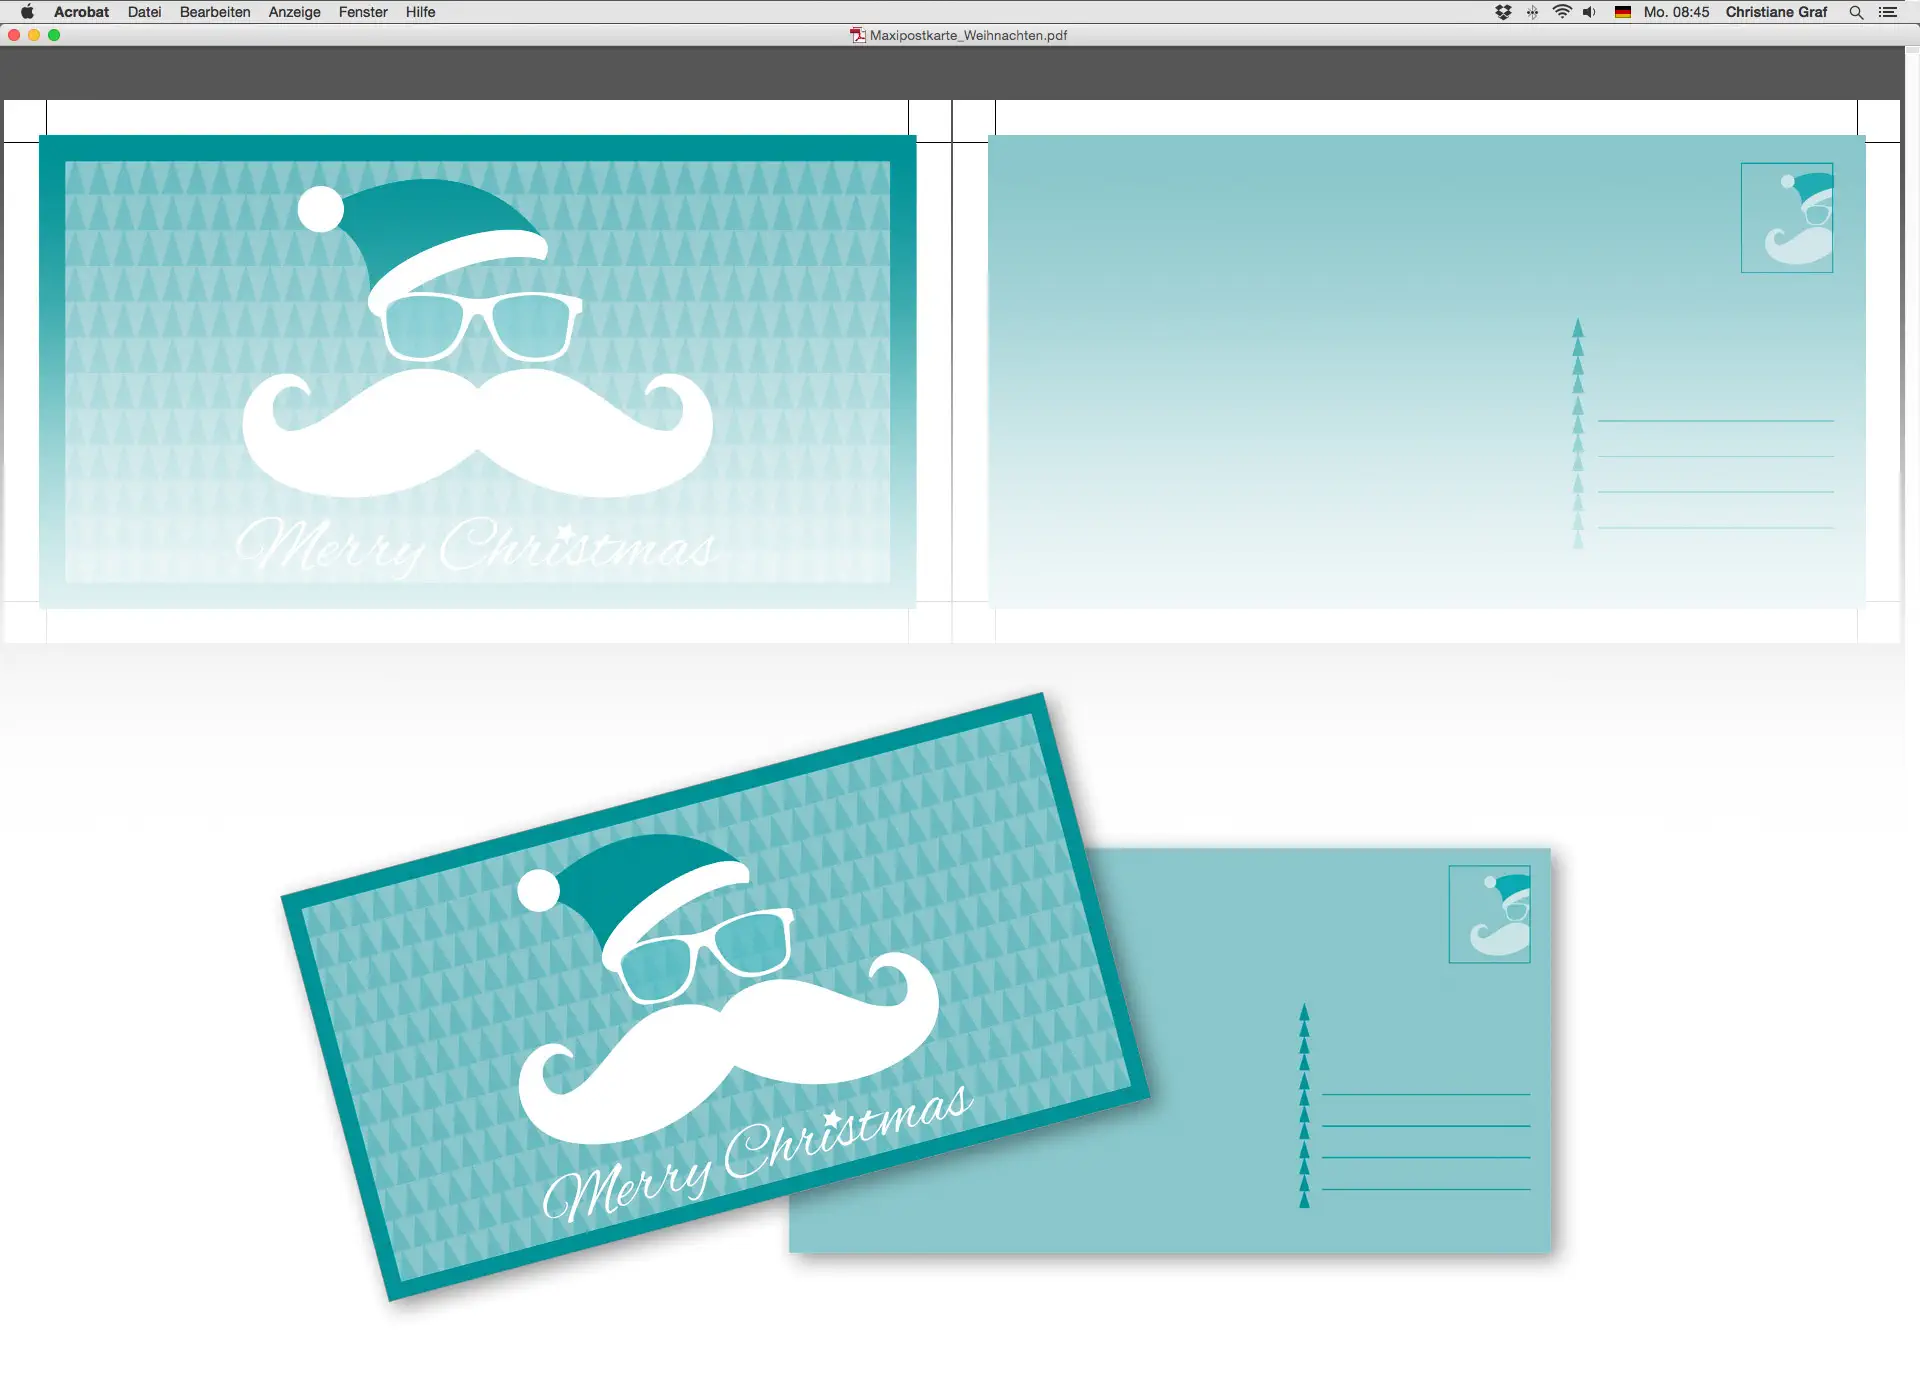
Task: Click the volume speaker icon
Action: tap(1589, 12)
